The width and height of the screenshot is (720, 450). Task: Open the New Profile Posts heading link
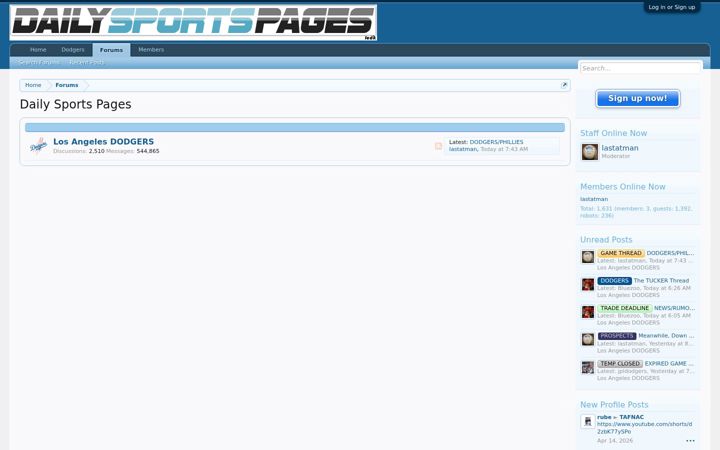tap(614, 405)
